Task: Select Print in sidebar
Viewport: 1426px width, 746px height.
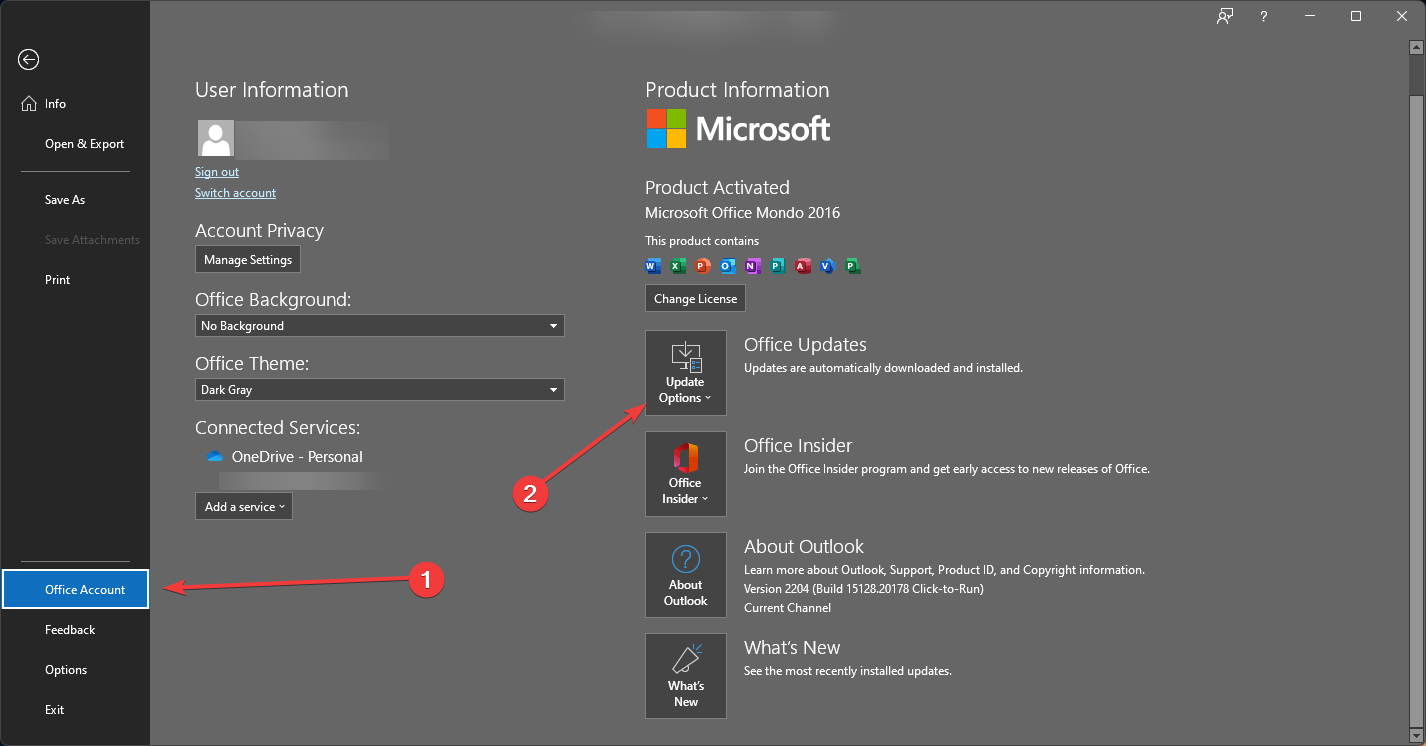Action: (x=75, y=280)
